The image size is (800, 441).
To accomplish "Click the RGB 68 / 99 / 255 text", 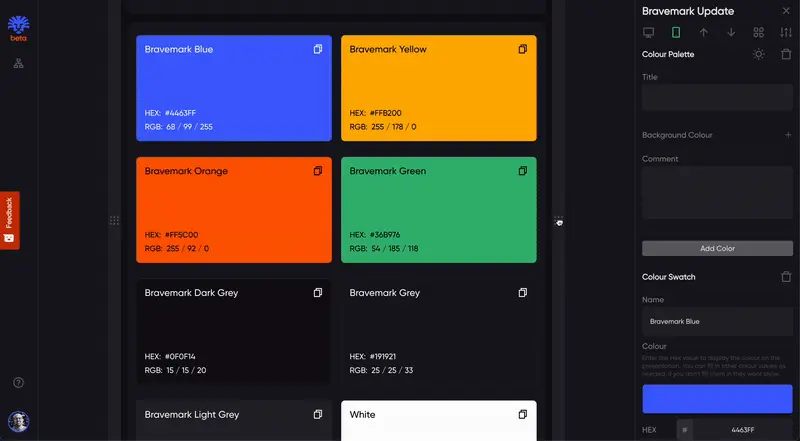I will [179, 127].
